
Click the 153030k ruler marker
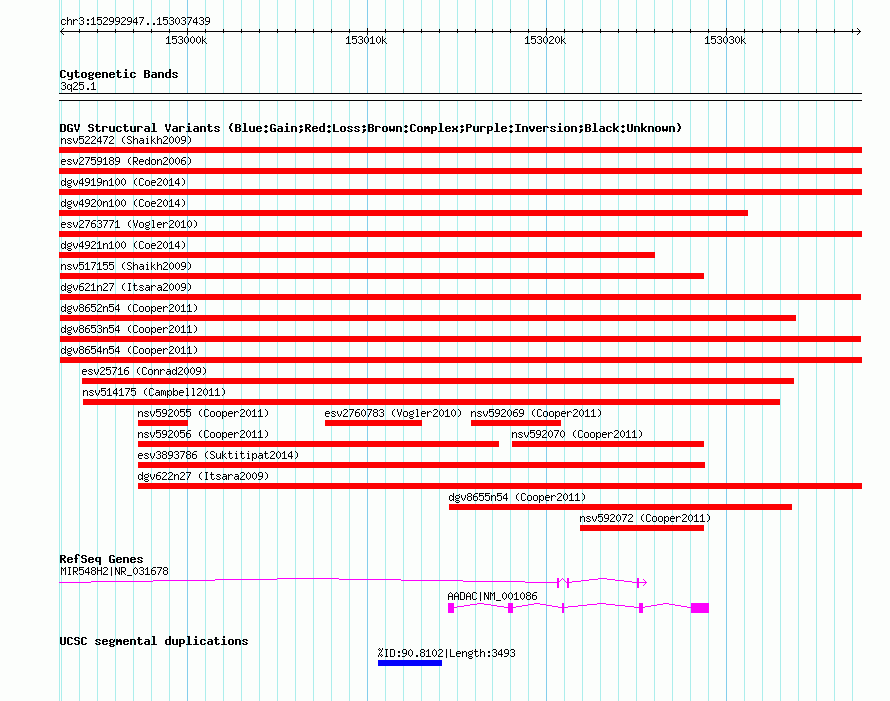[x=725, y=40]
